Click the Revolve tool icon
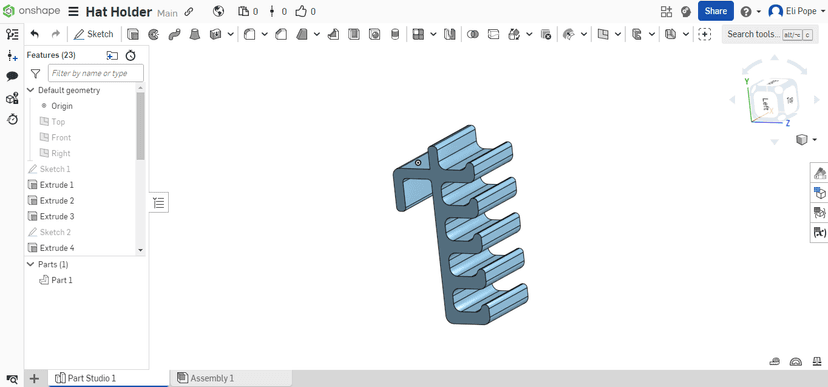Viewport: 828px width, 387px height. (154, 34)
